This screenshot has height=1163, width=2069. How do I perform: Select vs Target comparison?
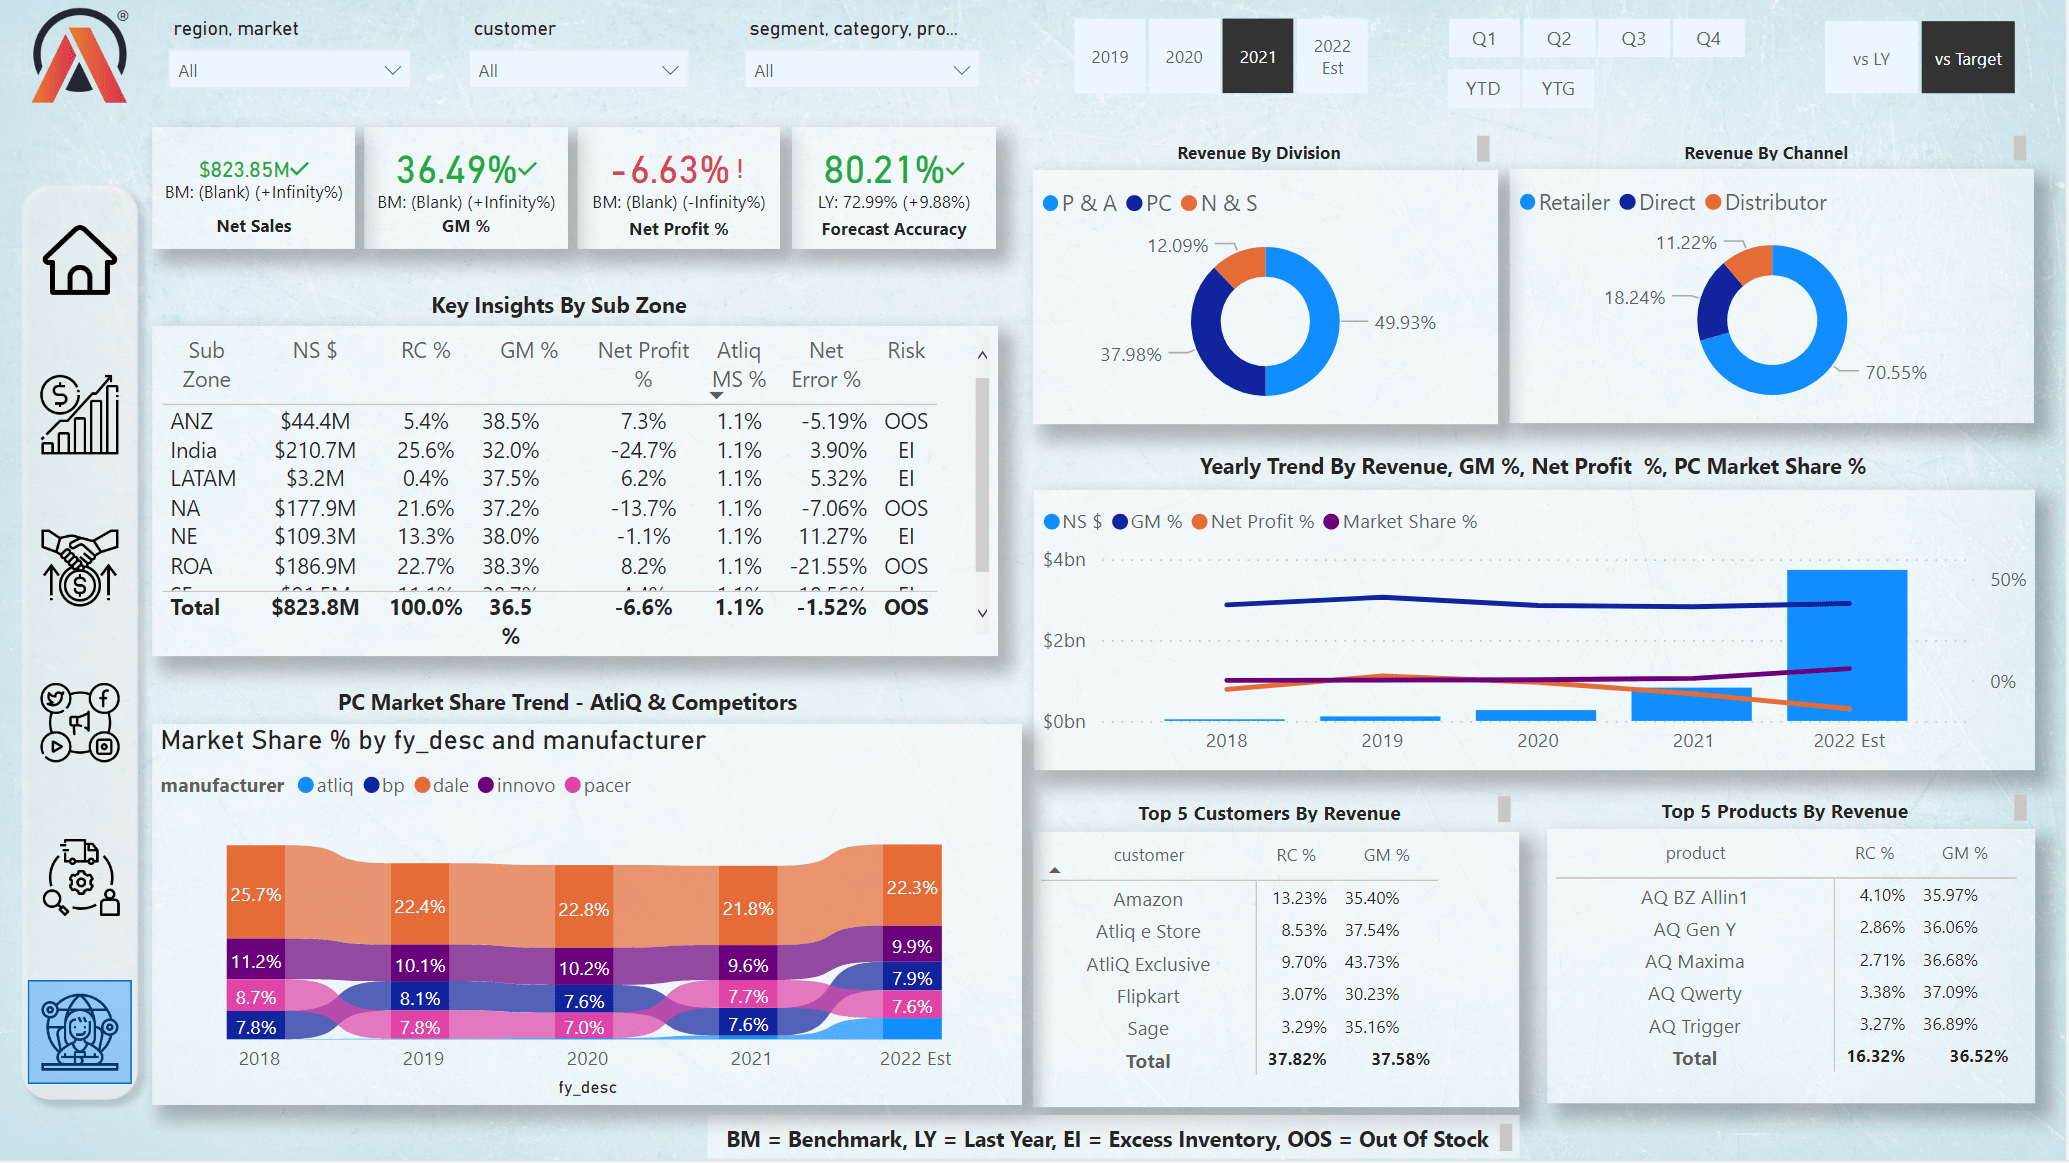[x=1967, y=59]
